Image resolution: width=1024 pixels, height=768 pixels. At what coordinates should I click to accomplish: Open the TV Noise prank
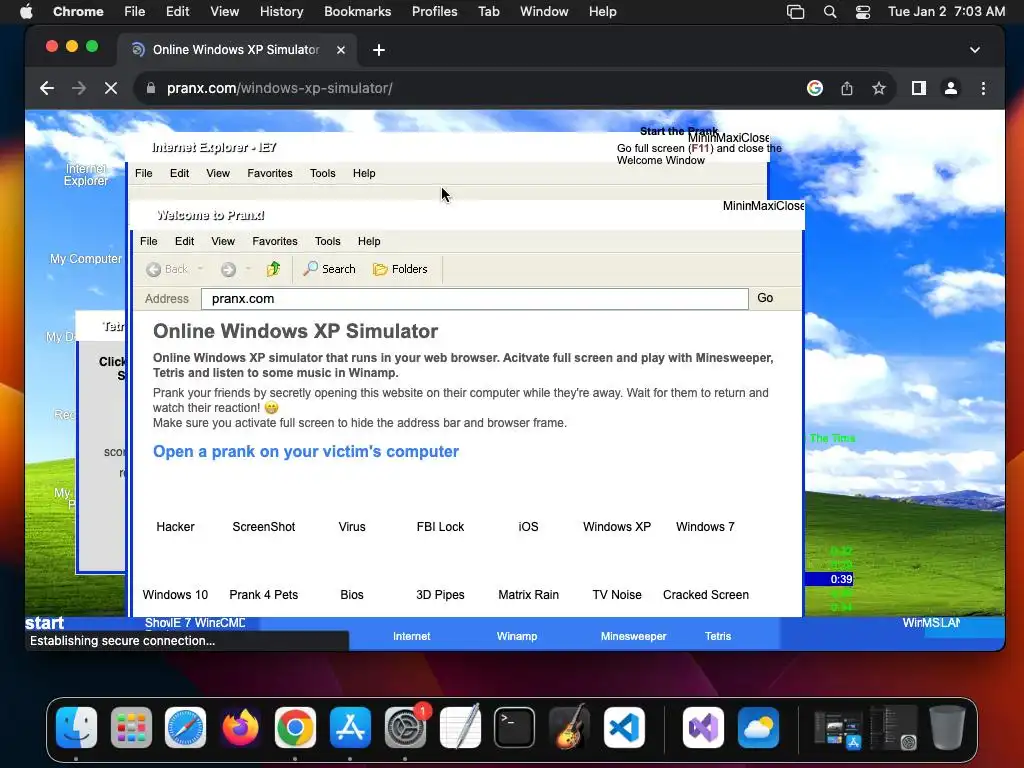tap(617, 595)
